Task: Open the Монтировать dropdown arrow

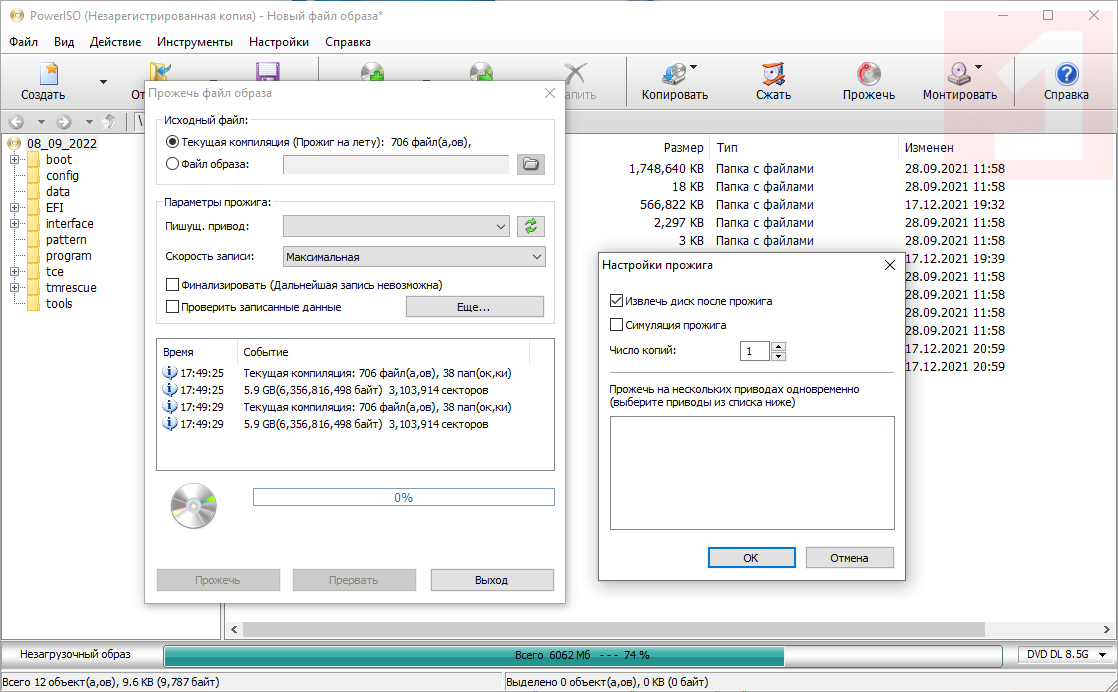Action: [x=978, y=67]
